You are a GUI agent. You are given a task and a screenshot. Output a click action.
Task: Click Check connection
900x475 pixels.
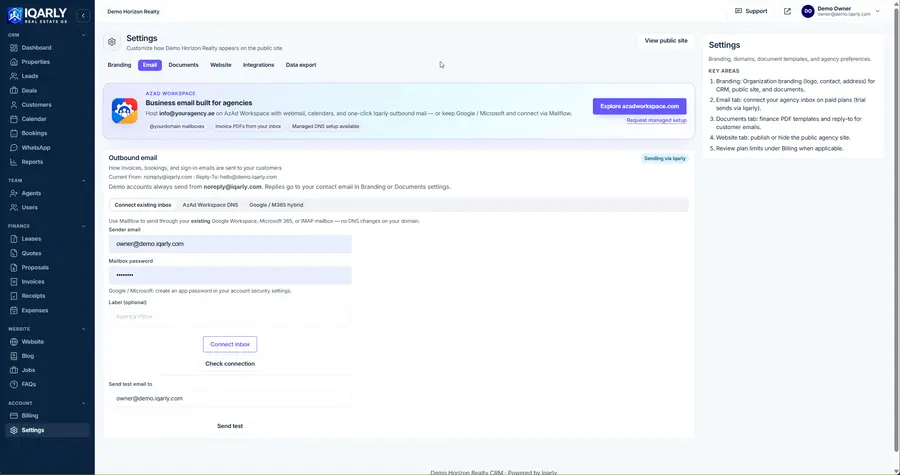click(x=230, y=364)
